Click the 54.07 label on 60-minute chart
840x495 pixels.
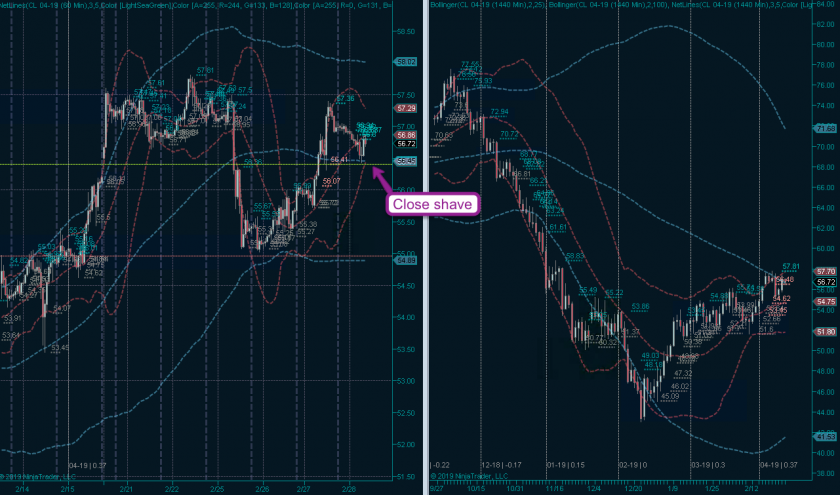pyautogui.click(x=62, y=308)
